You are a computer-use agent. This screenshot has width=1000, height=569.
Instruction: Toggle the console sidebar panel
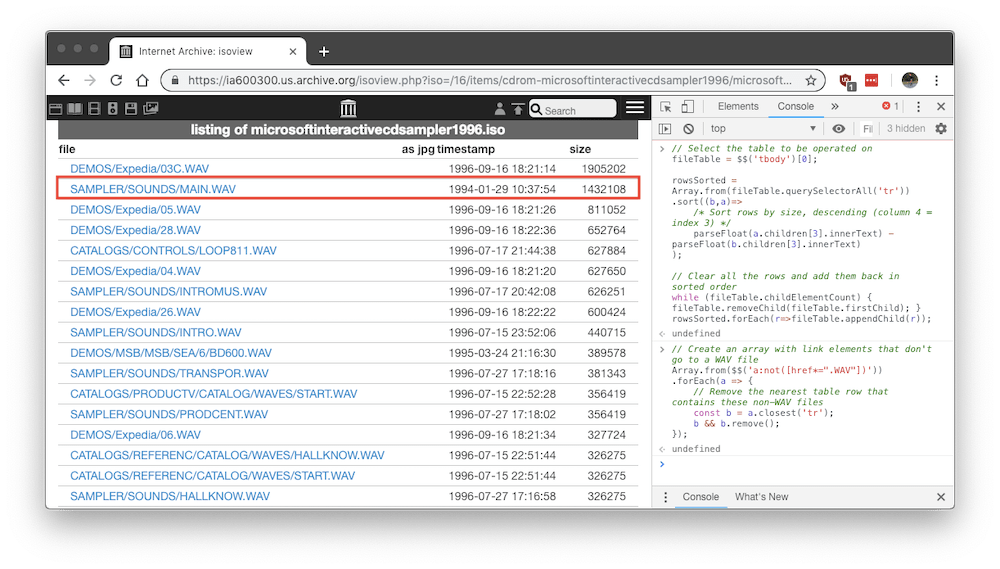pyautogui.click(x=666, y=129)
